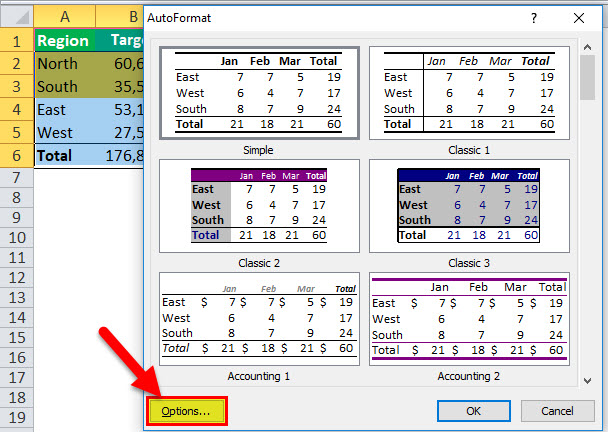This screenshot has height=432, width=608.
Task: Select row 5 header
Action: 16,133
